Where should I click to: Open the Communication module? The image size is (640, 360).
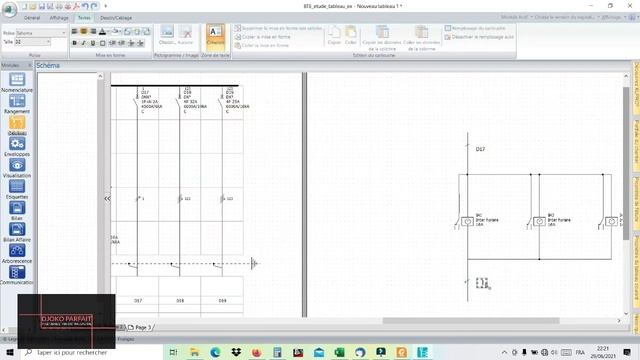17,275
